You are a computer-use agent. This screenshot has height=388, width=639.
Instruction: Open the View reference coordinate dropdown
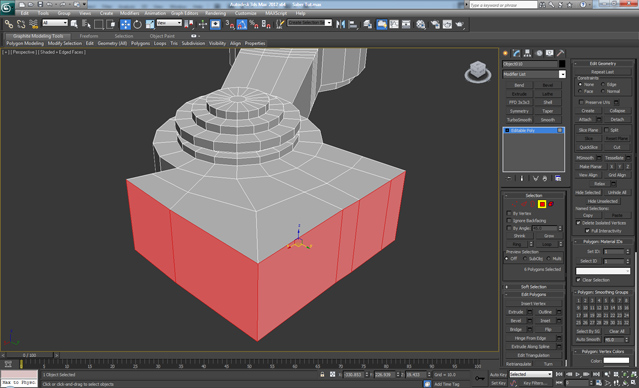[x=169, y=23]
